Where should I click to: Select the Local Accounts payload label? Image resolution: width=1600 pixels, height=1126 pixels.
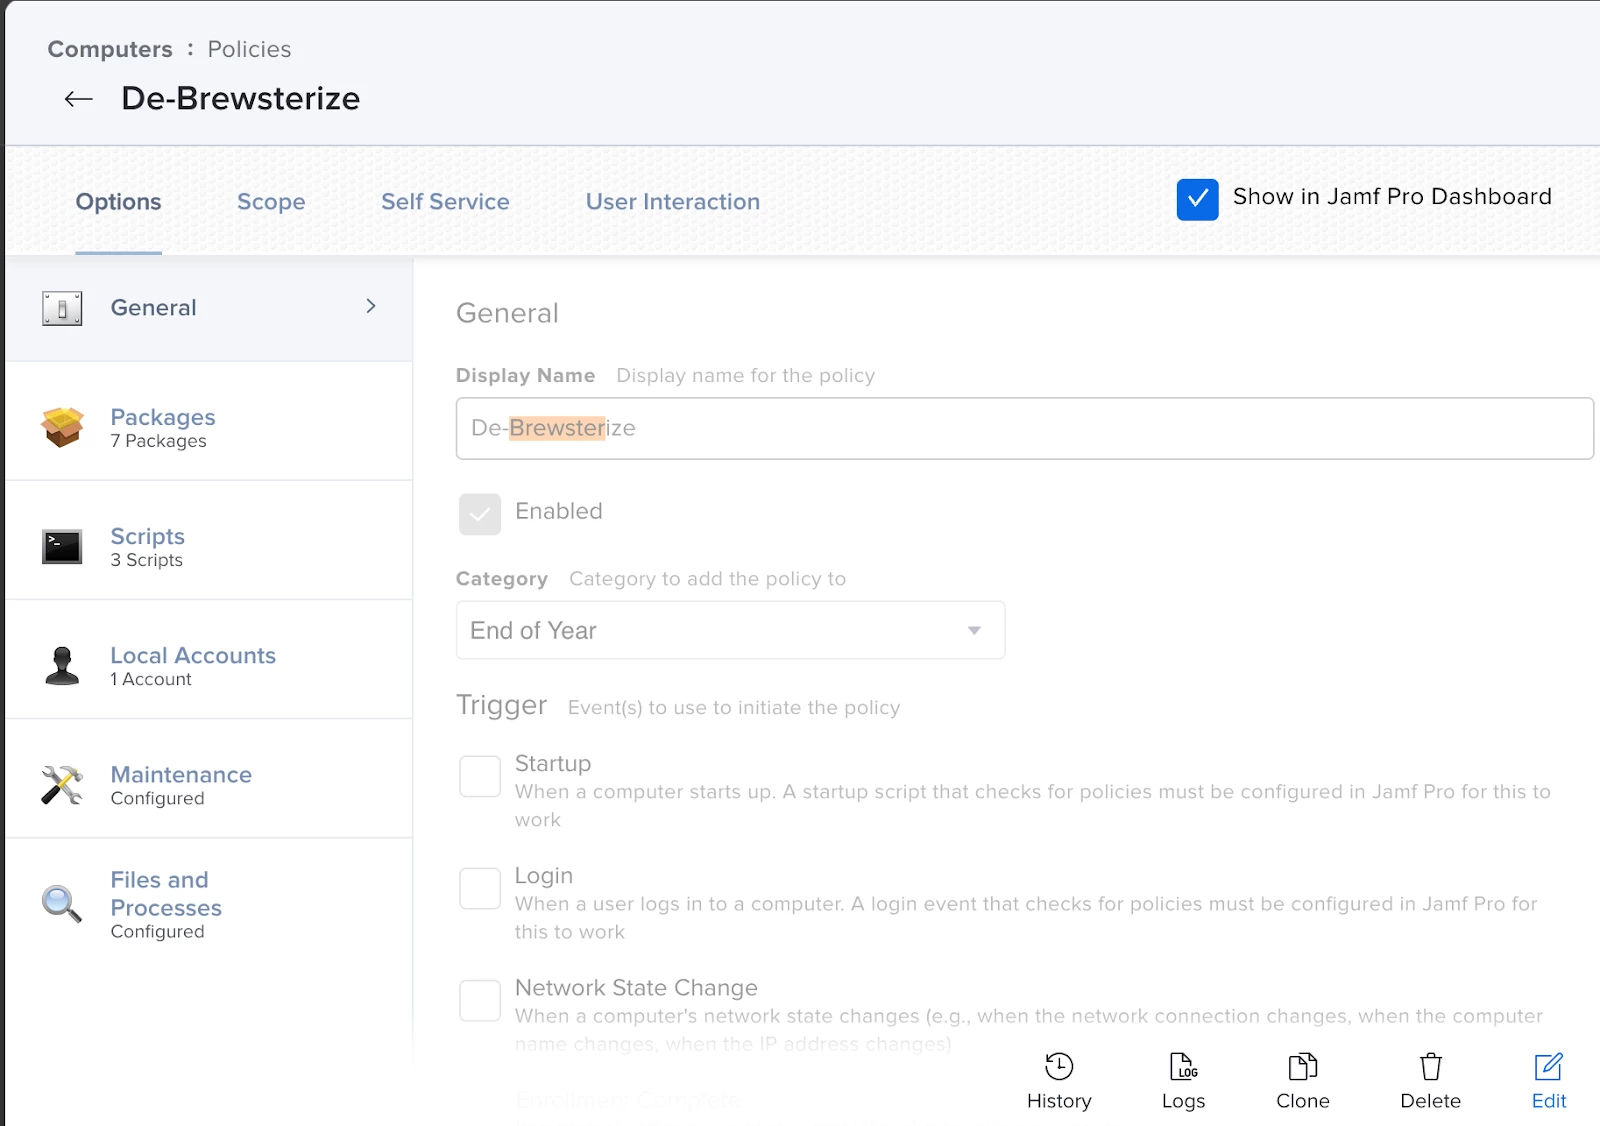pyautogui.click(x=193, y=655)
